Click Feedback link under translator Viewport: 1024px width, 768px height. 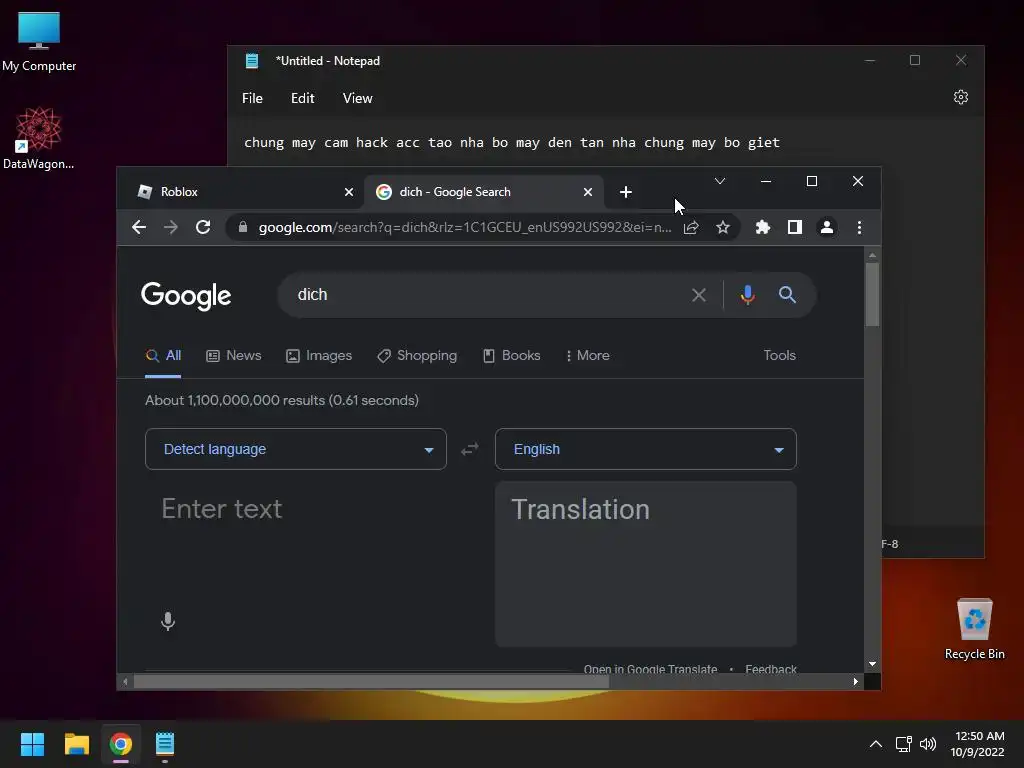point(771,669)
